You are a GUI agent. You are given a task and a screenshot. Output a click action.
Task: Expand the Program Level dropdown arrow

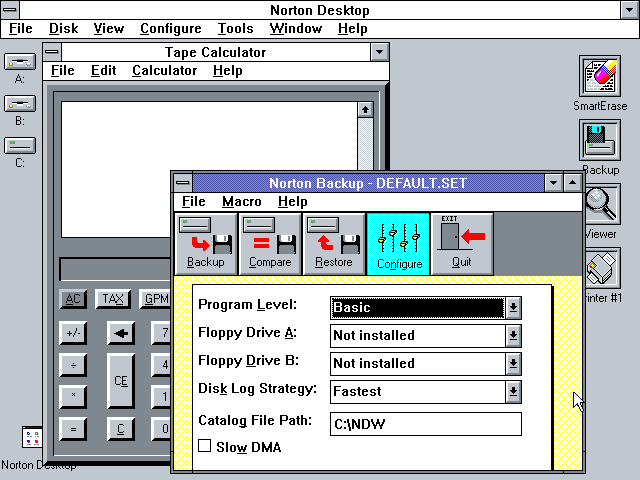[x=513, y=307]
